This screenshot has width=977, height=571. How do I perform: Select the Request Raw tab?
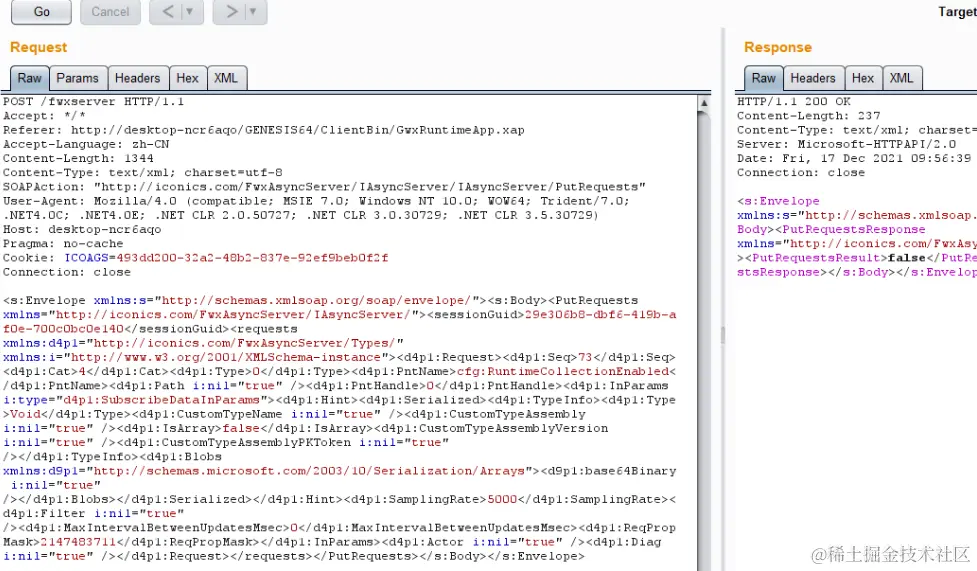(29, 79)
